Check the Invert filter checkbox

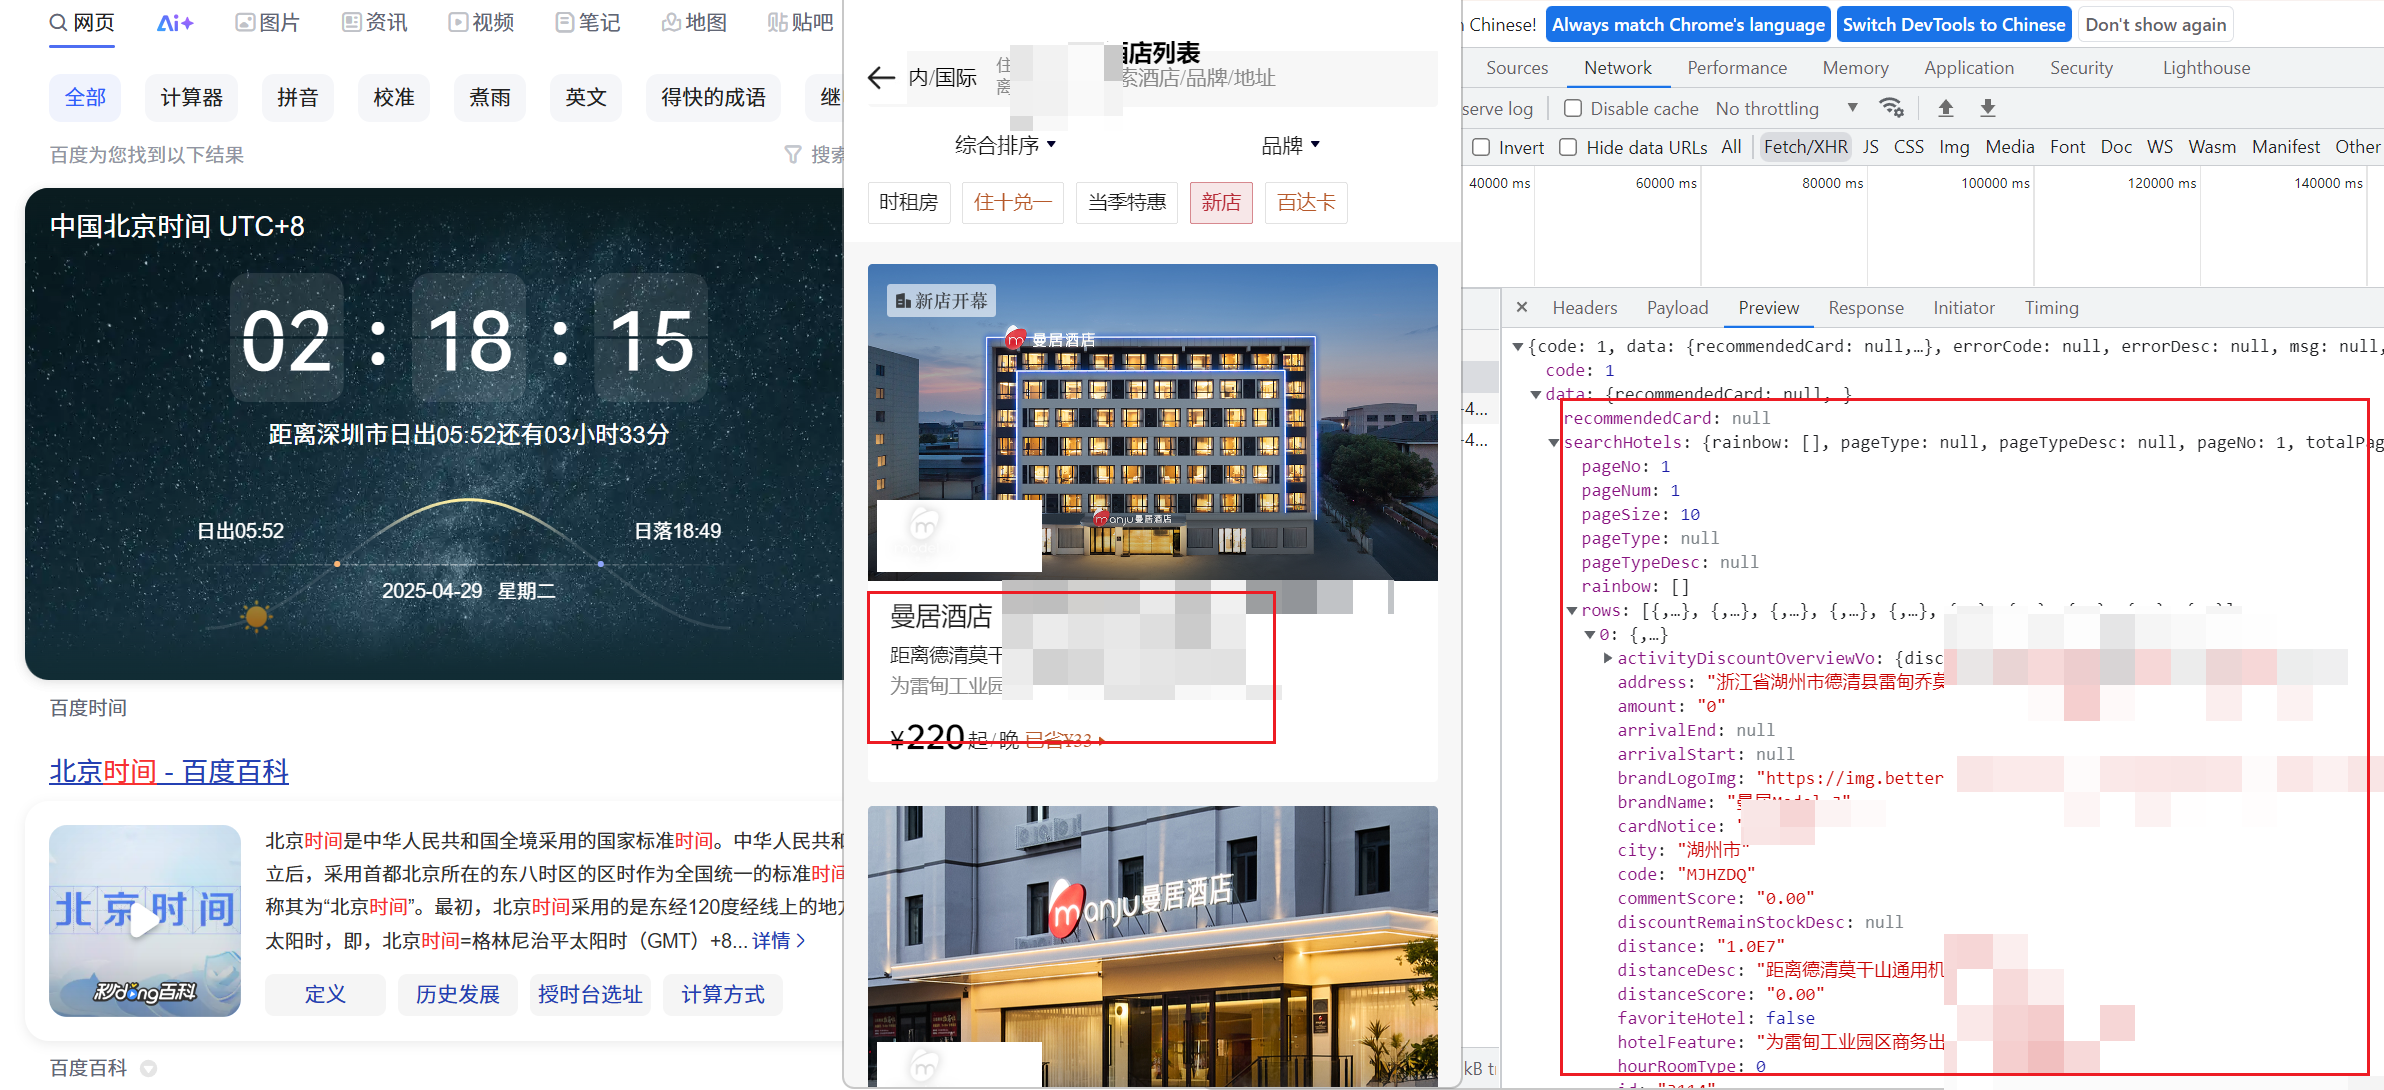click(x=1481, y=147)
